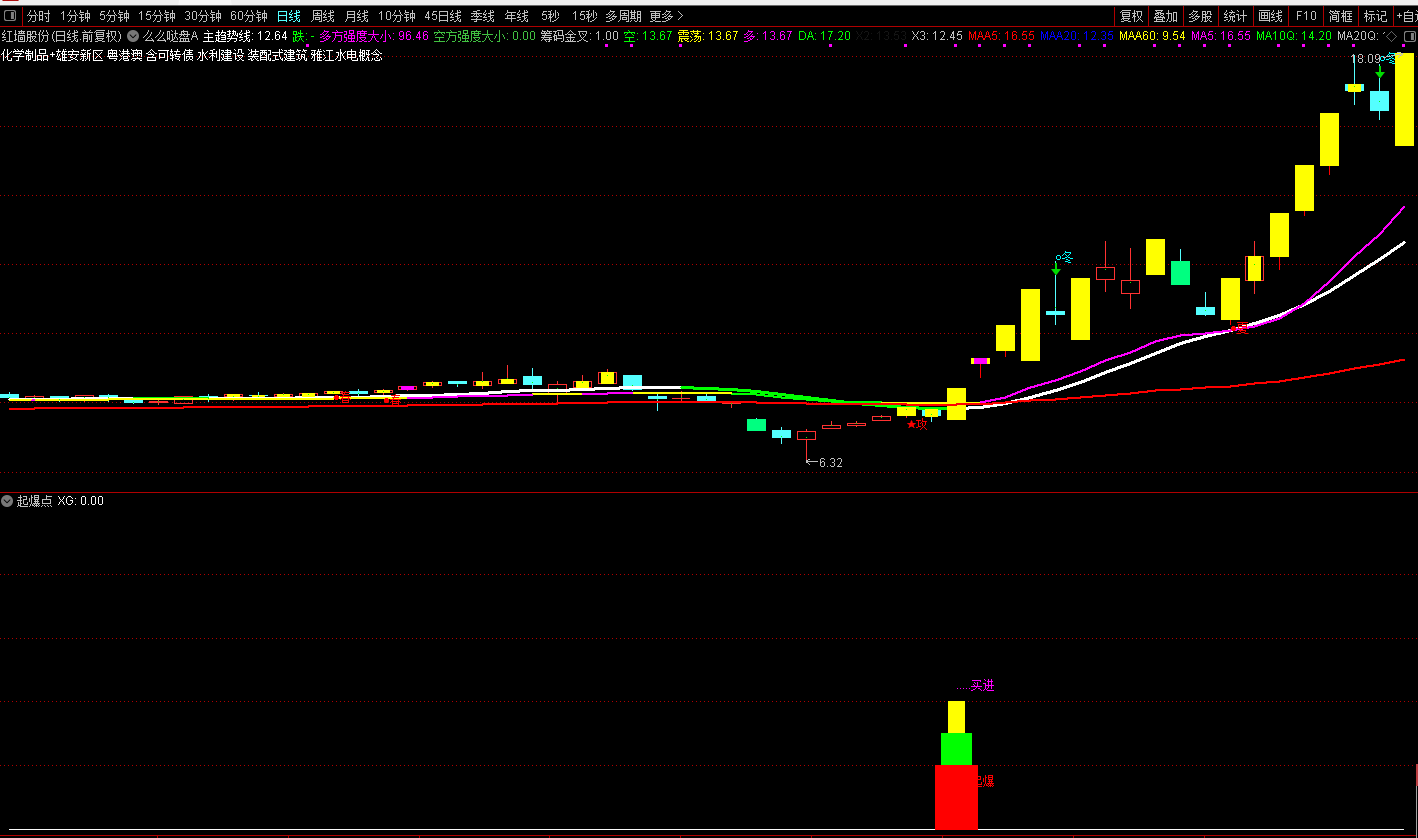Click the 么么哒盘A indicator name
This screenshot has width=1418, height=838.
[171, 36]
